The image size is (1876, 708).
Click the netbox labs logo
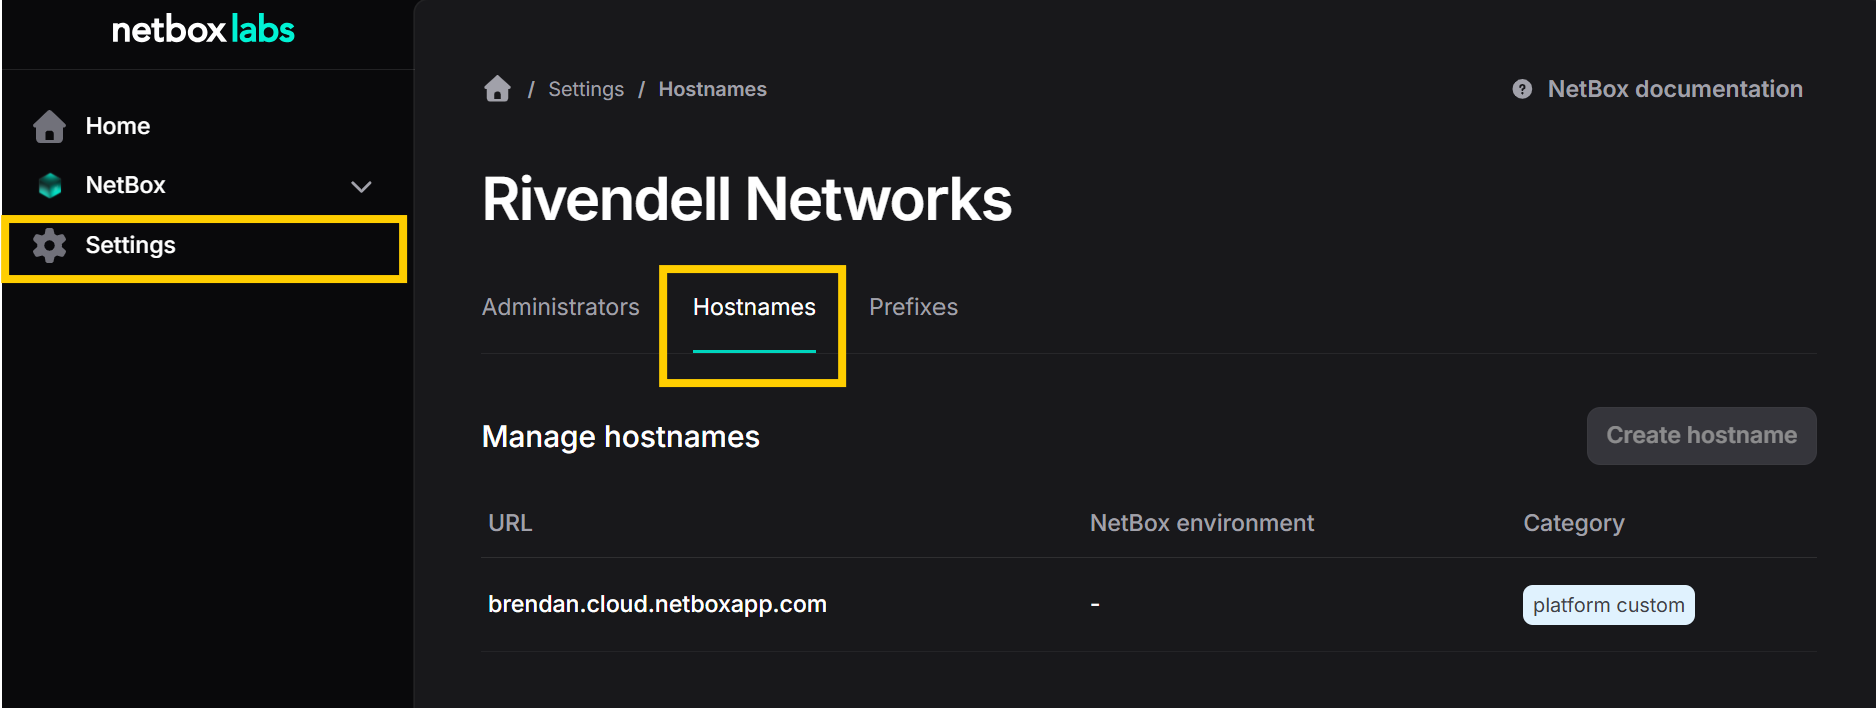[203, 30]
